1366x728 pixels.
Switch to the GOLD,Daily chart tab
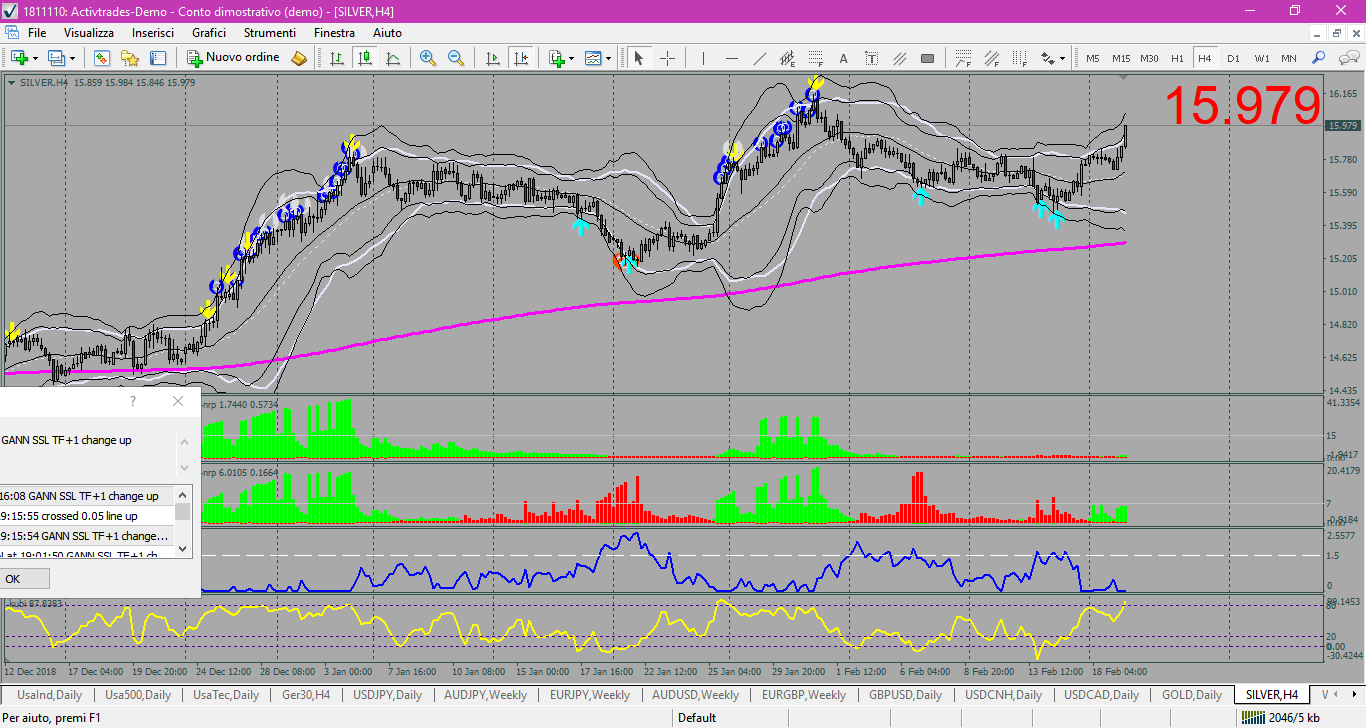pos(1191,694)
